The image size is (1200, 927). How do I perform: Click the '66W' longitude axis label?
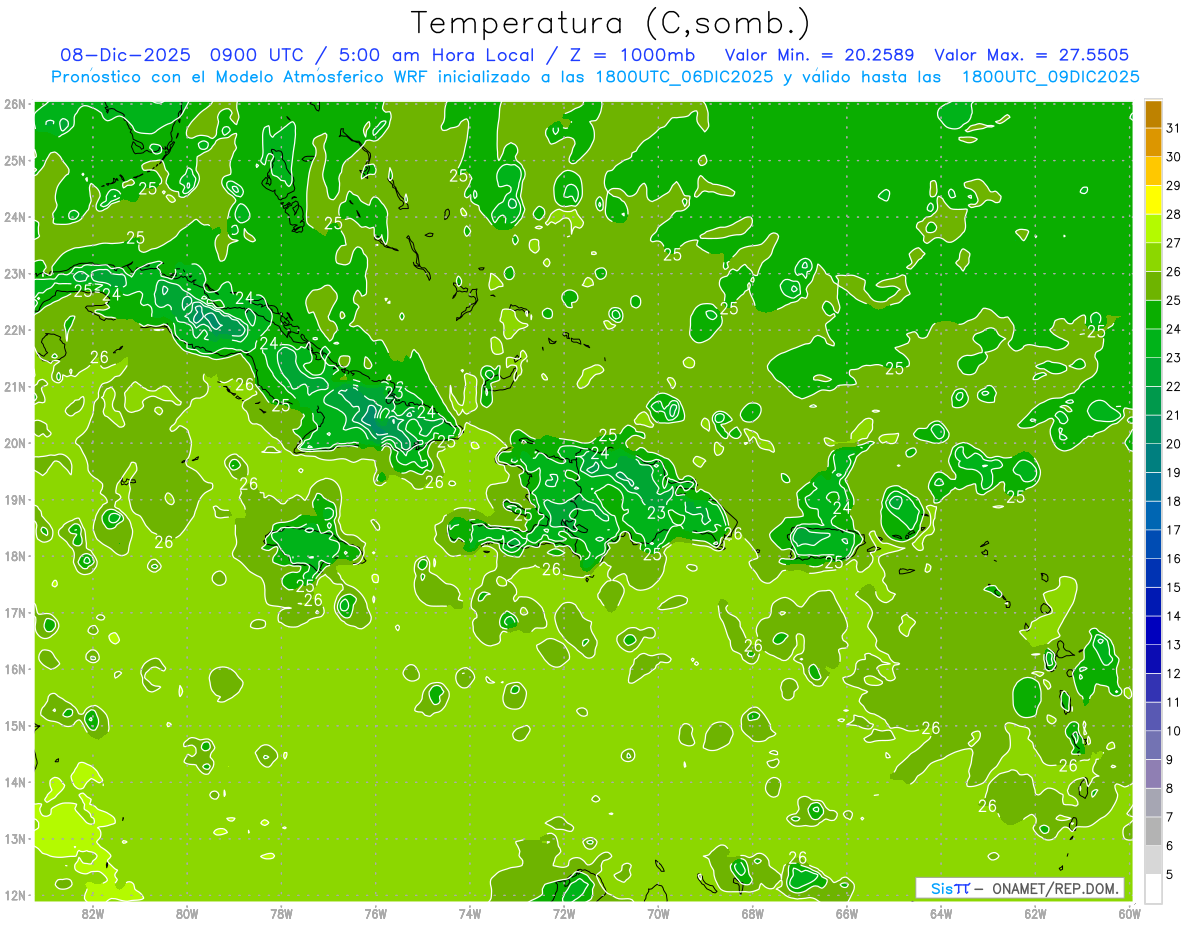tap(847, 913)
